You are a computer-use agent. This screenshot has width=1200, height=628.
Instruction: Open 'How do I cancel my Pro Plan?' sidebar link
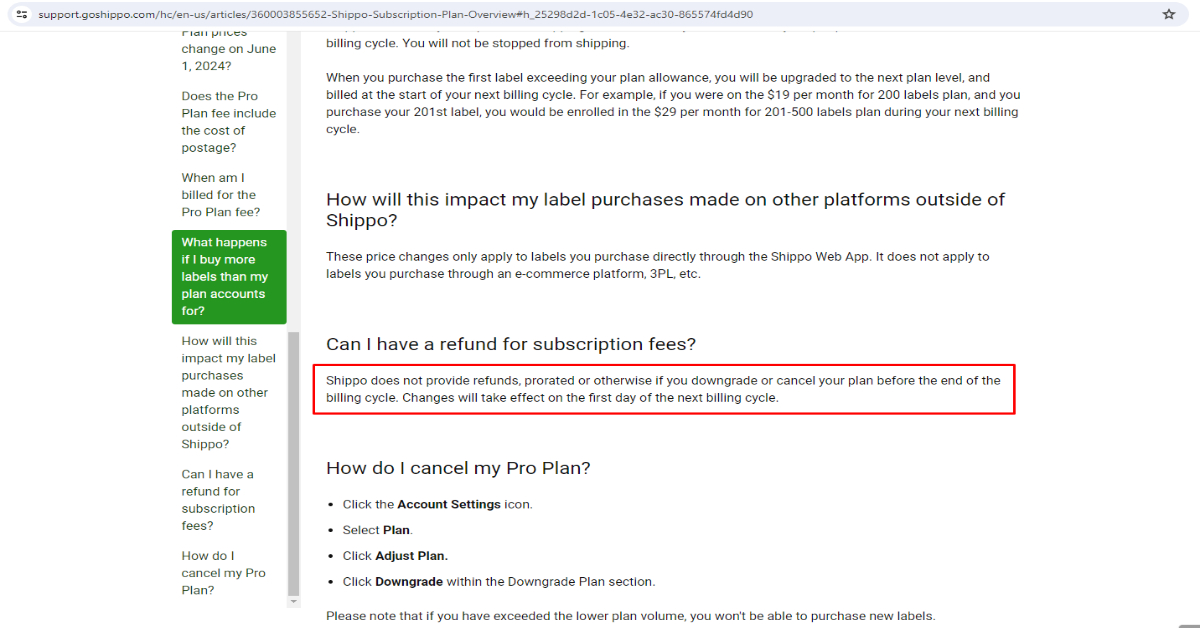(x=224, y=573)
